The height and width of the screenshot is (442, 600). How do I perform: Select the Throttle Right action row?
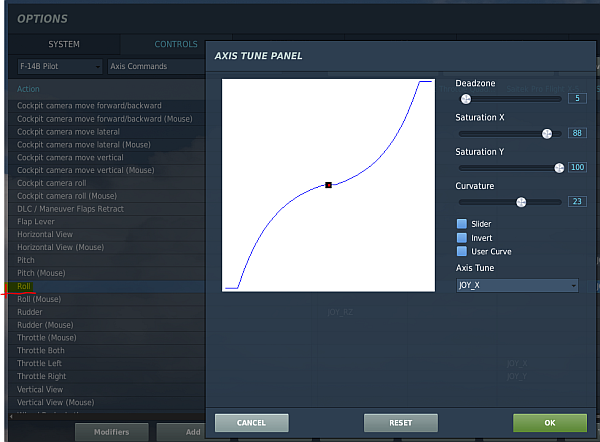(107, 377)
